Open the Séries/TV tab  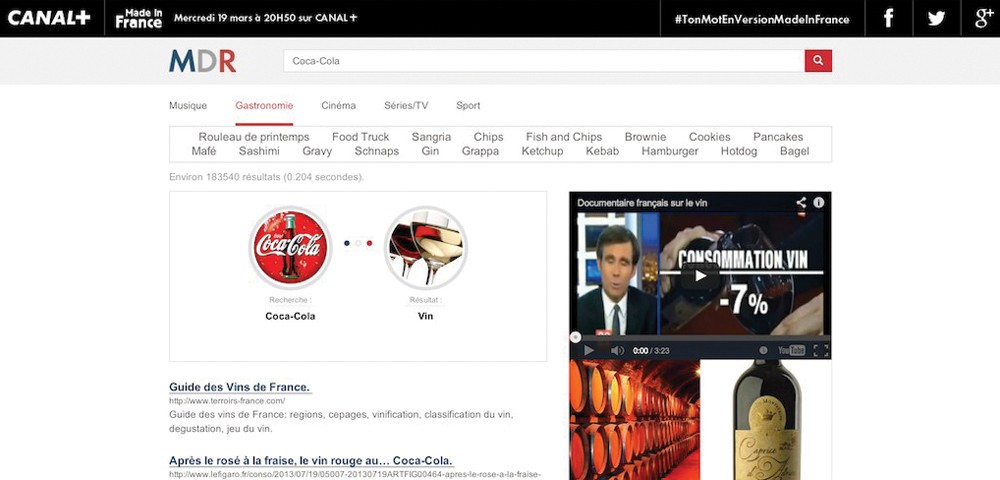406,106
